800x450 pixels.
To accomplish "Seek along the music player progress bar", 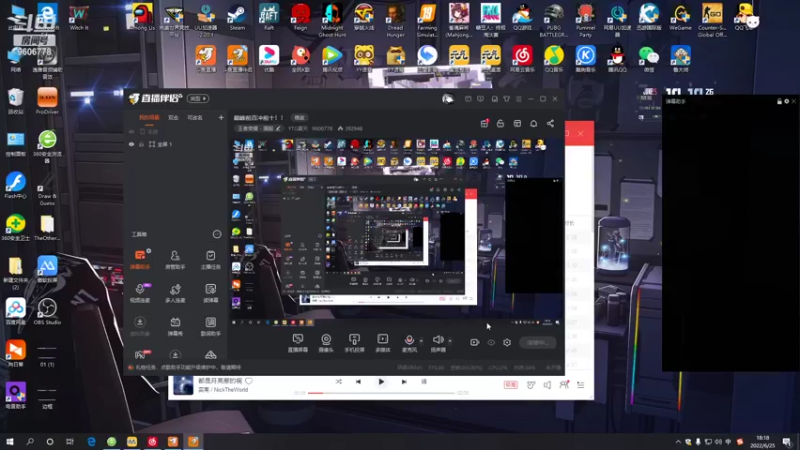I will click(381, 393).
